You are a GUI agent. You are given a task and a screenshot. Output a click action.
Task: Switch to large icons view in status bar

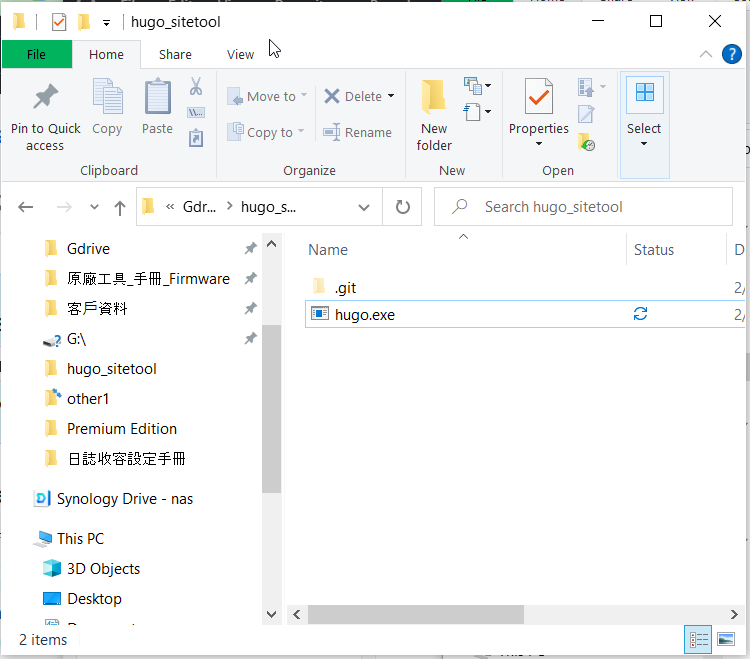[x=723, y=639]
